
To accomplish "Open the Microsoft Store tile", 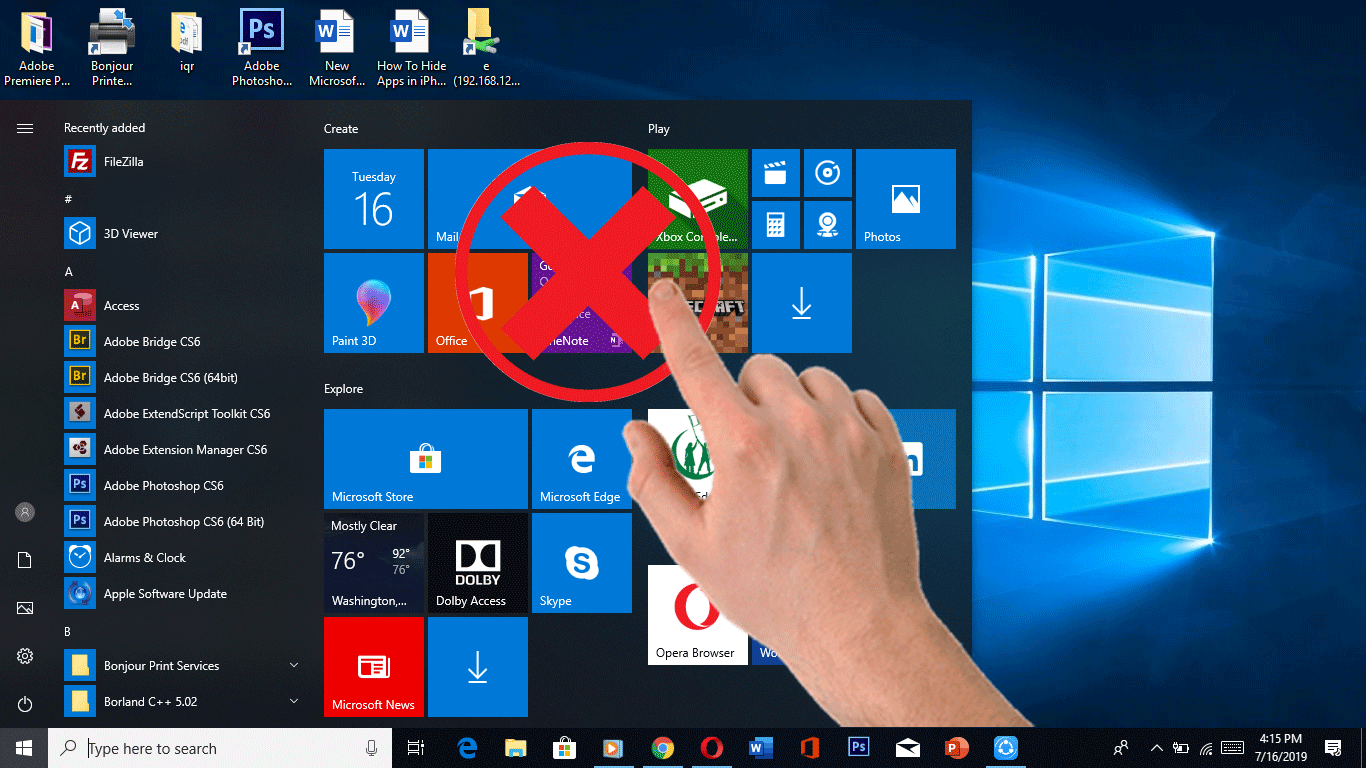I will click(426, 459).
